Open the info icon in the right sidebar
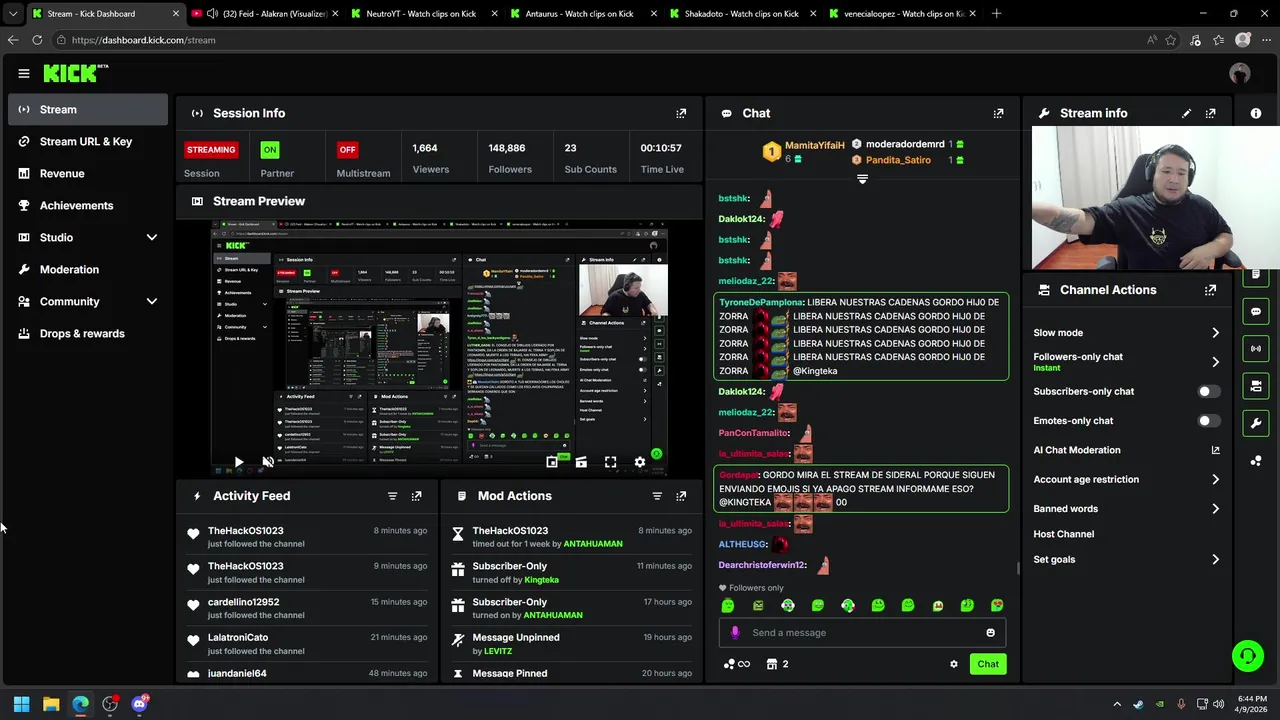Viewport: 1280px width, 720px height. click(x=1256, y=113)
